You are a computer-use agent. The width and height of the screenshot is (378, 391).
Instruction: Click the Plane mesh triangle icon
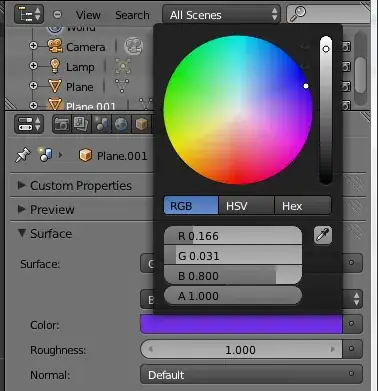55,86
